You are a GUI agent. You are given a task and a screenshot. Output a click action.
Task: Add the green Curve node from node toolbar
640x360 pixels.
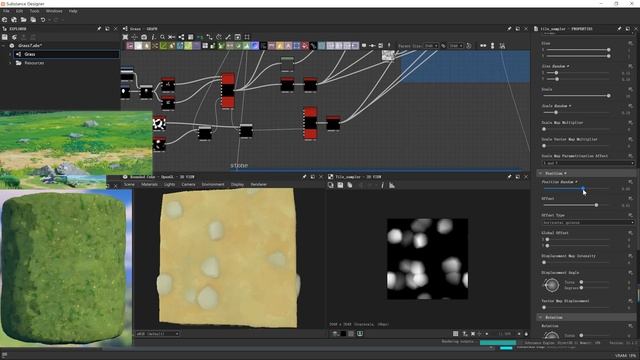163,46
